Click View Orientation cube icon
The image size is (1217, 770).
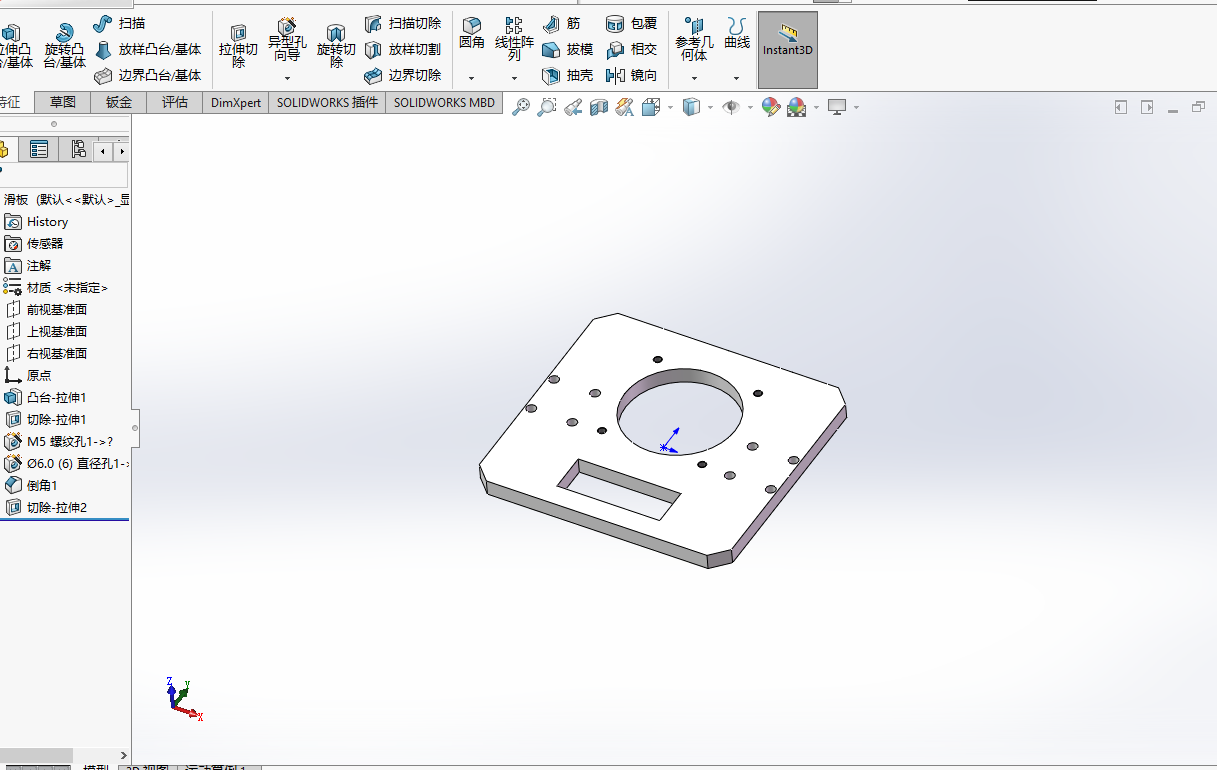650,107
